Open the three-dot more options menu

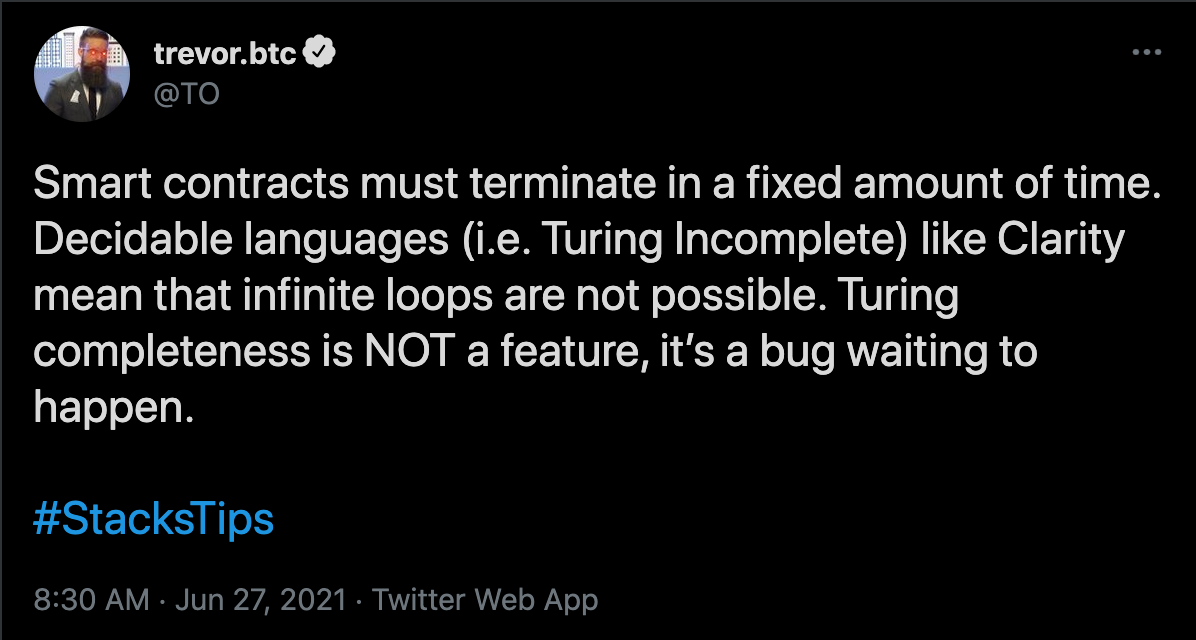click(1146, 54)
